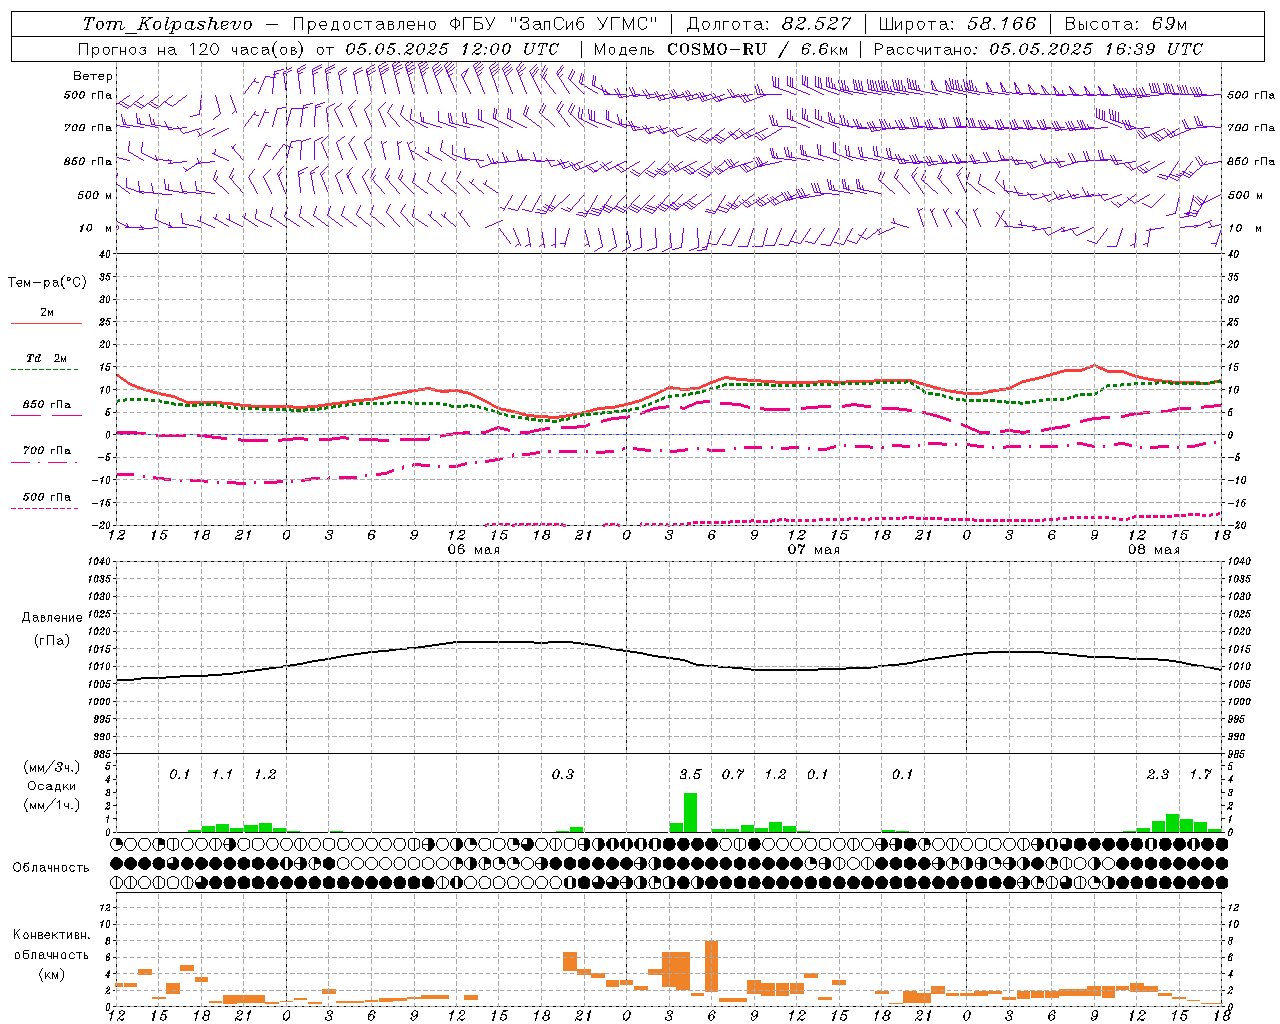Click the 500 гПа temperature legend label
1280x1024 pixels.
click(x=47, y=497)
